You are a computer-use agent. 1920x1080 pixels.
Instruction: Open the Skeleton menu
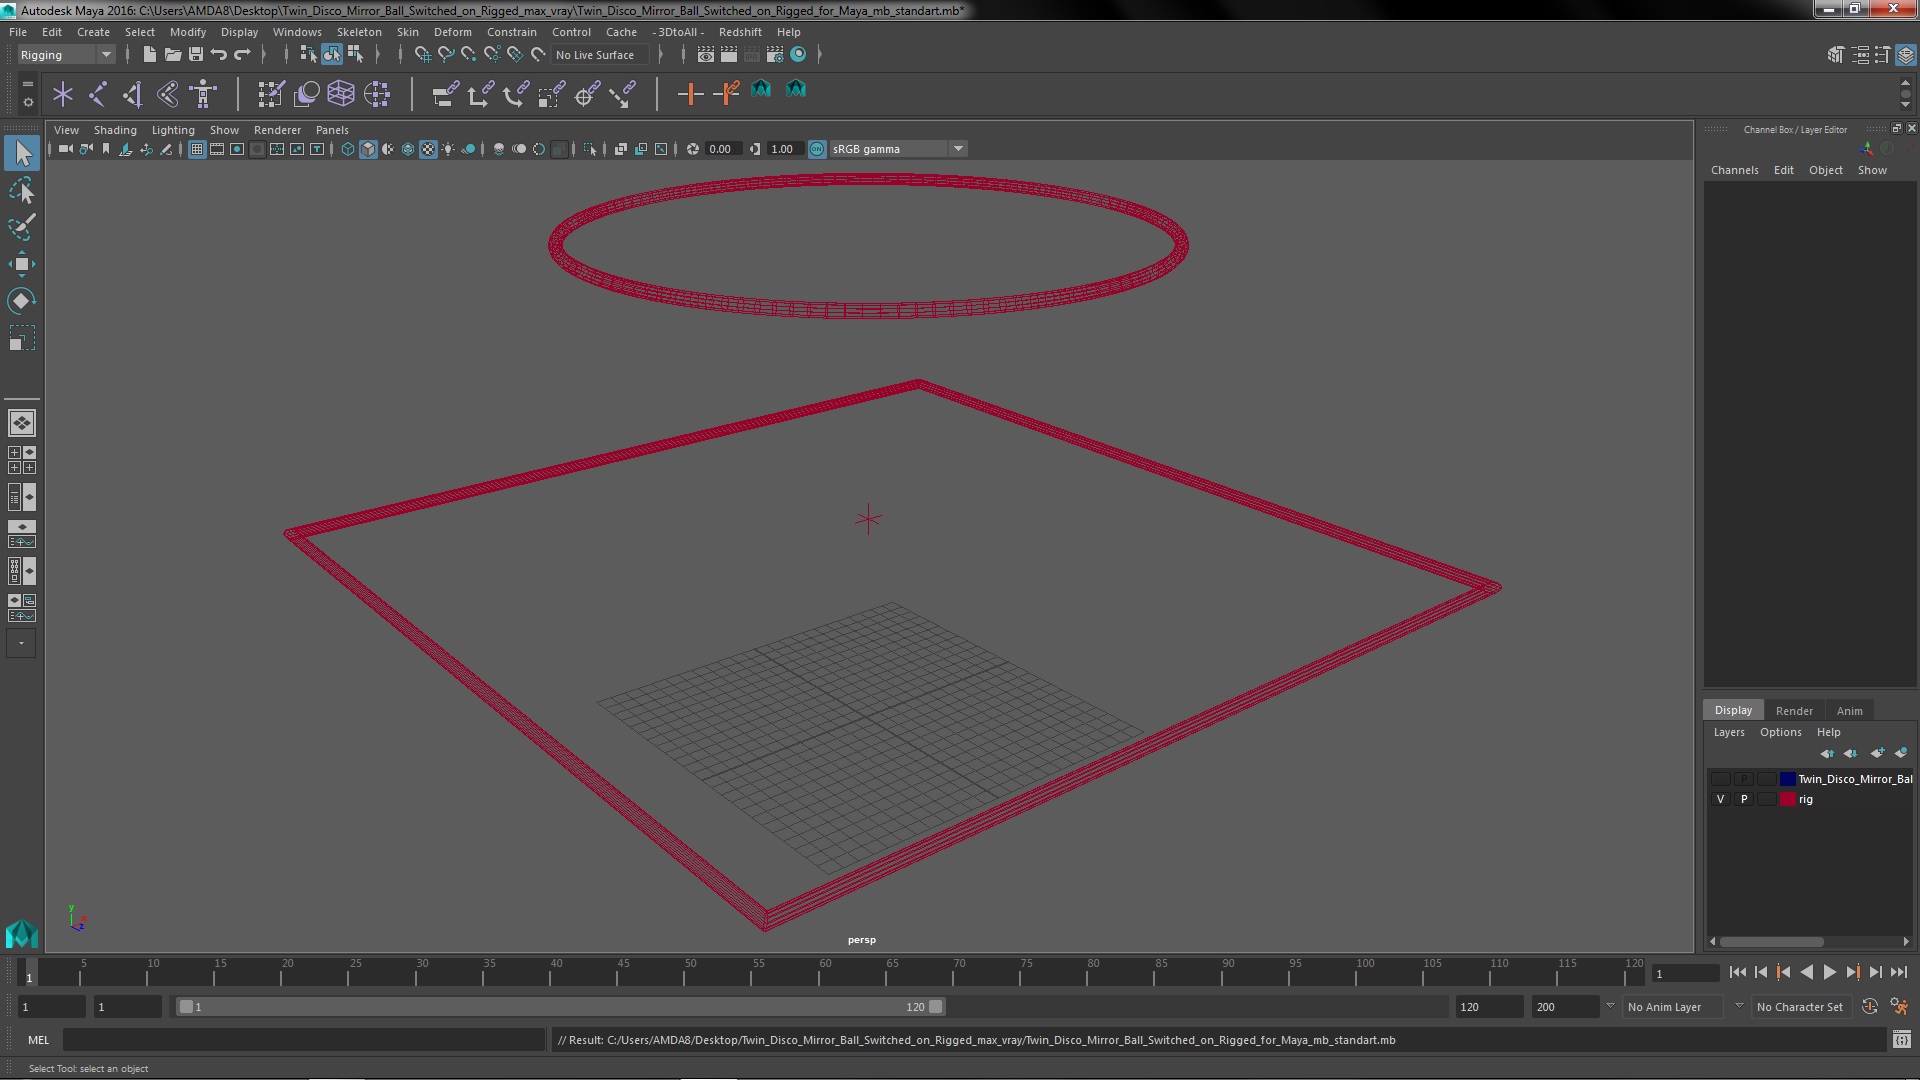tap(359, 32)
